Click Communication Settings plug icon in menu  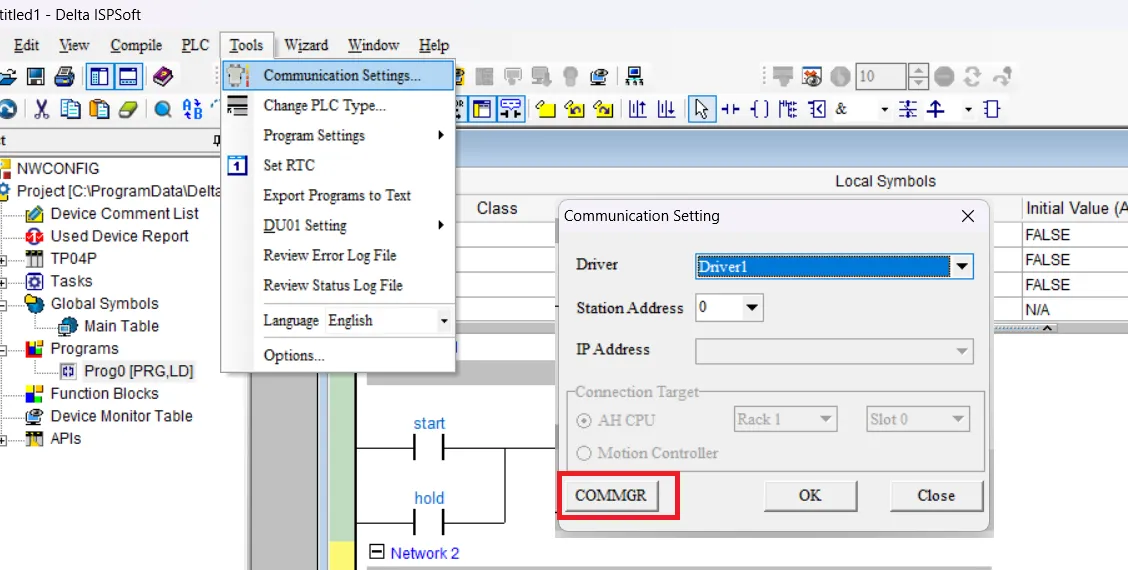(x=237, y=75)
